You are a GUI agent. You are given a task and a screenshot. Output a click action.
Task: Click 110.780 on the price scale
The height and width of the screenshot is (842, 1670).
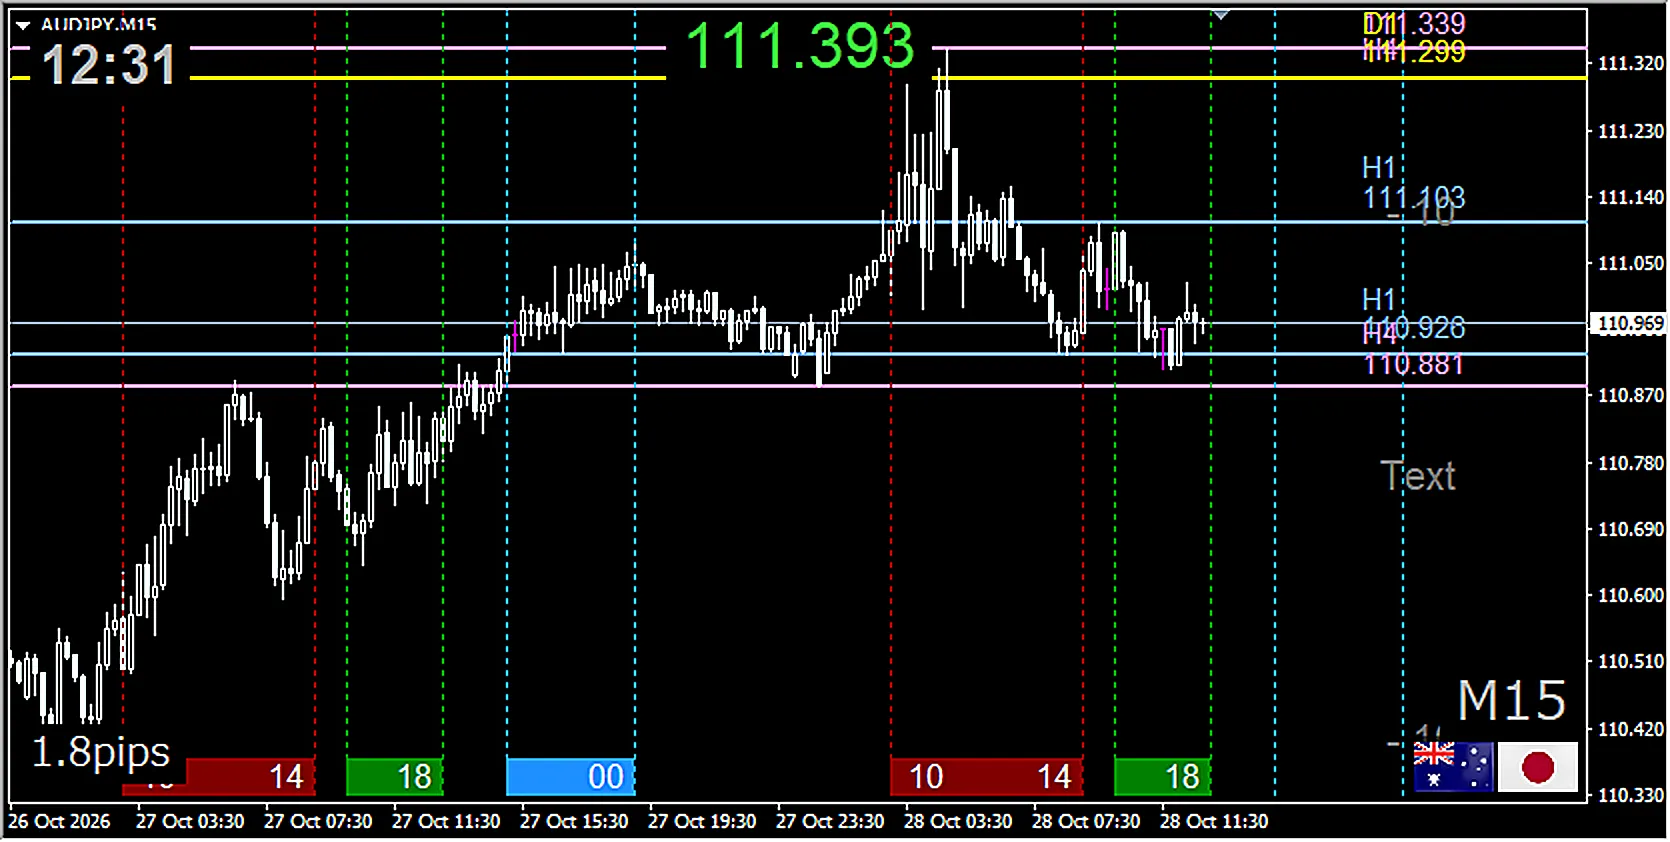[1630, 463]
